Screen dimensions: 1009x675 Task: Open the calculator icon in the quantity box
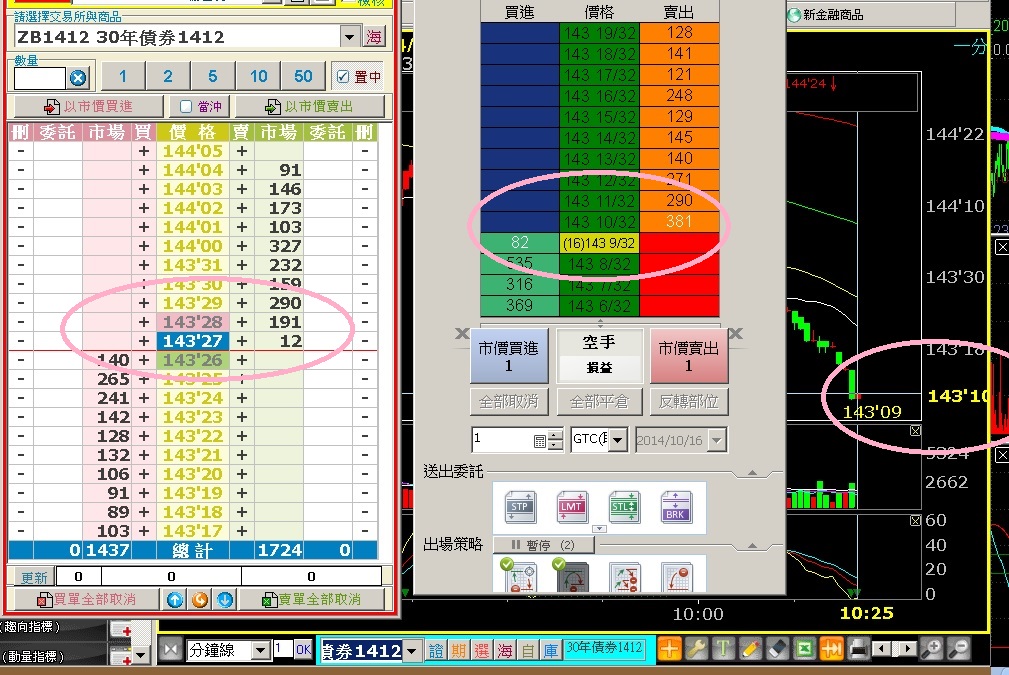coord(540,441)
